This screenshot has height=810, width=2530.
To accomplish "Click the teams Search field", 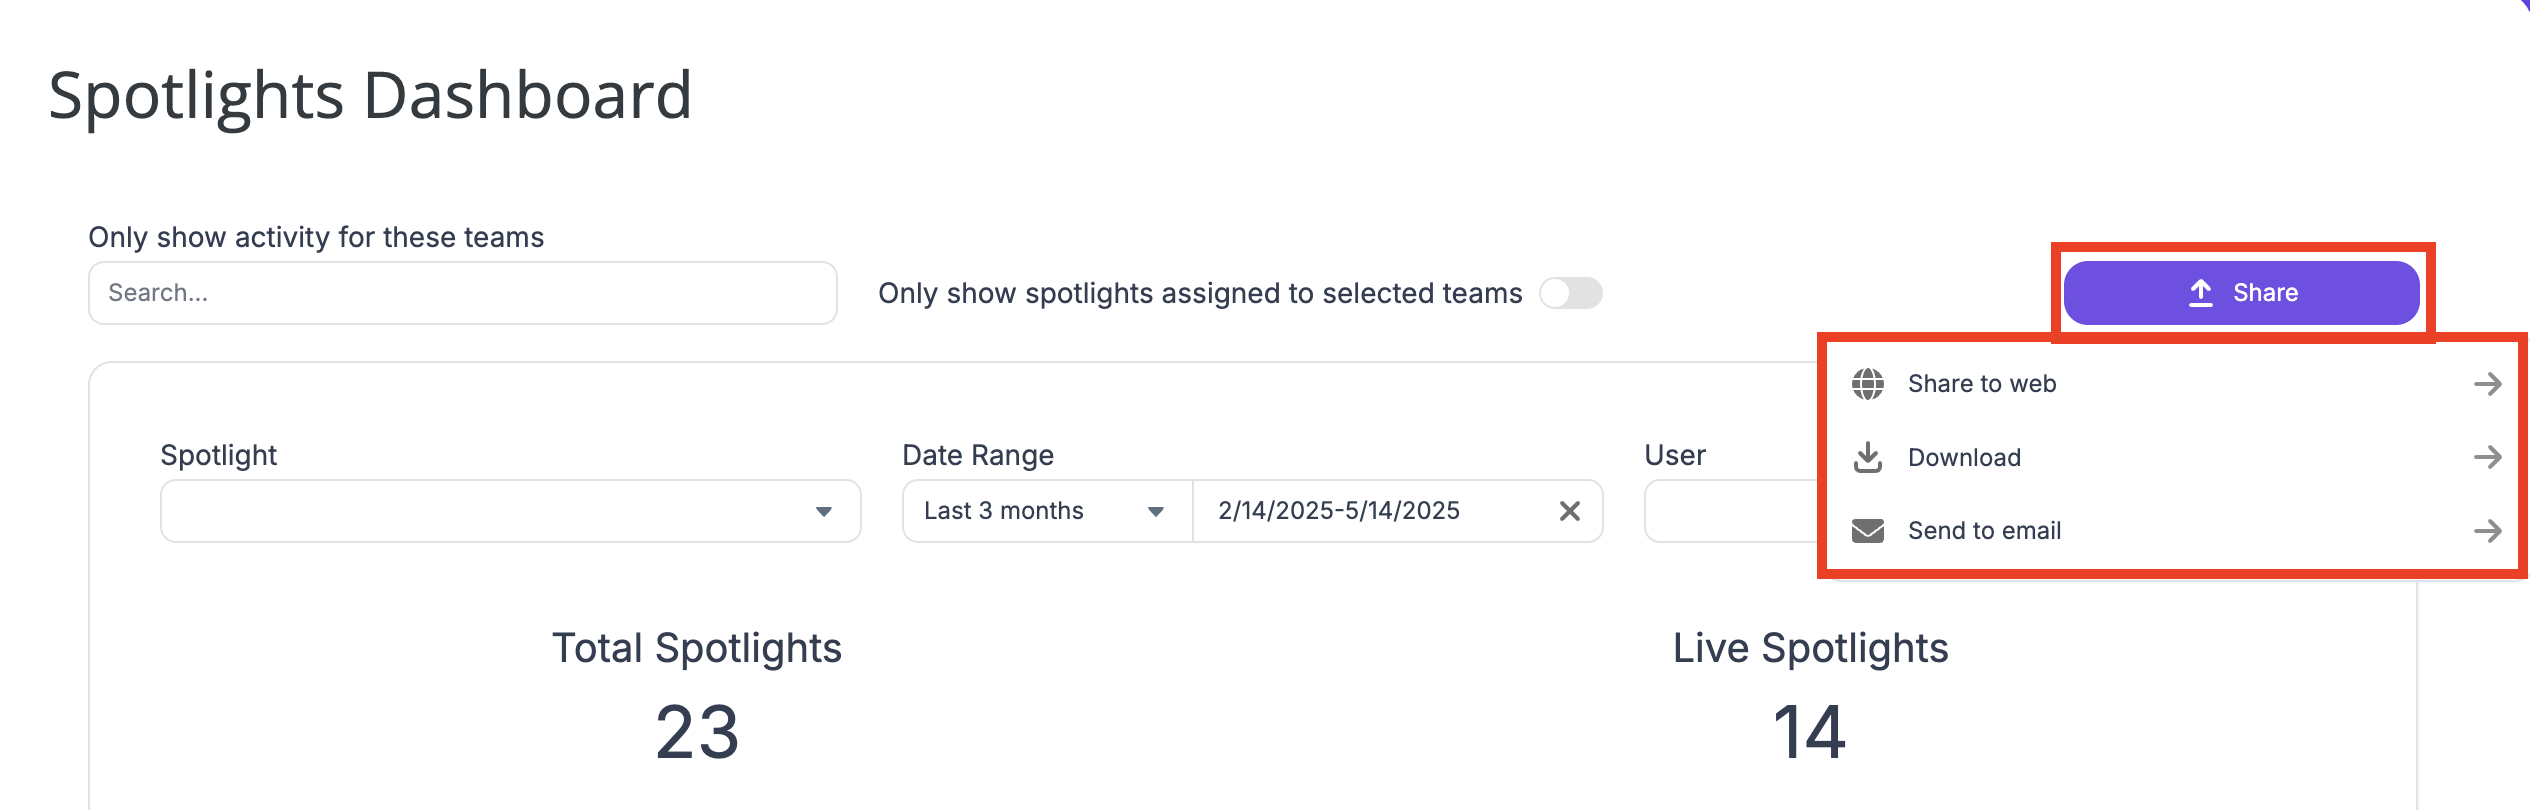I will pyautogui.click(x=462, y=293).
